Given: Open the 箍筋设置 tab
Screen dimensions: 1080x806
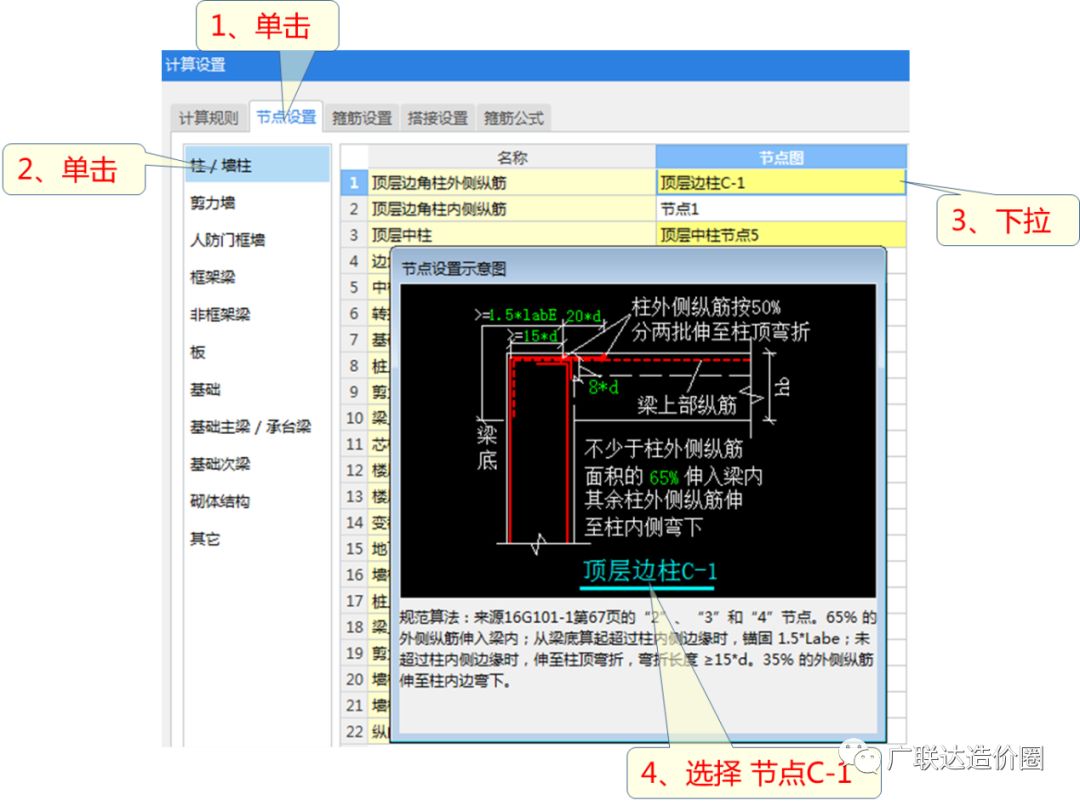Looking at the screenshot, I should coord(362,118).
